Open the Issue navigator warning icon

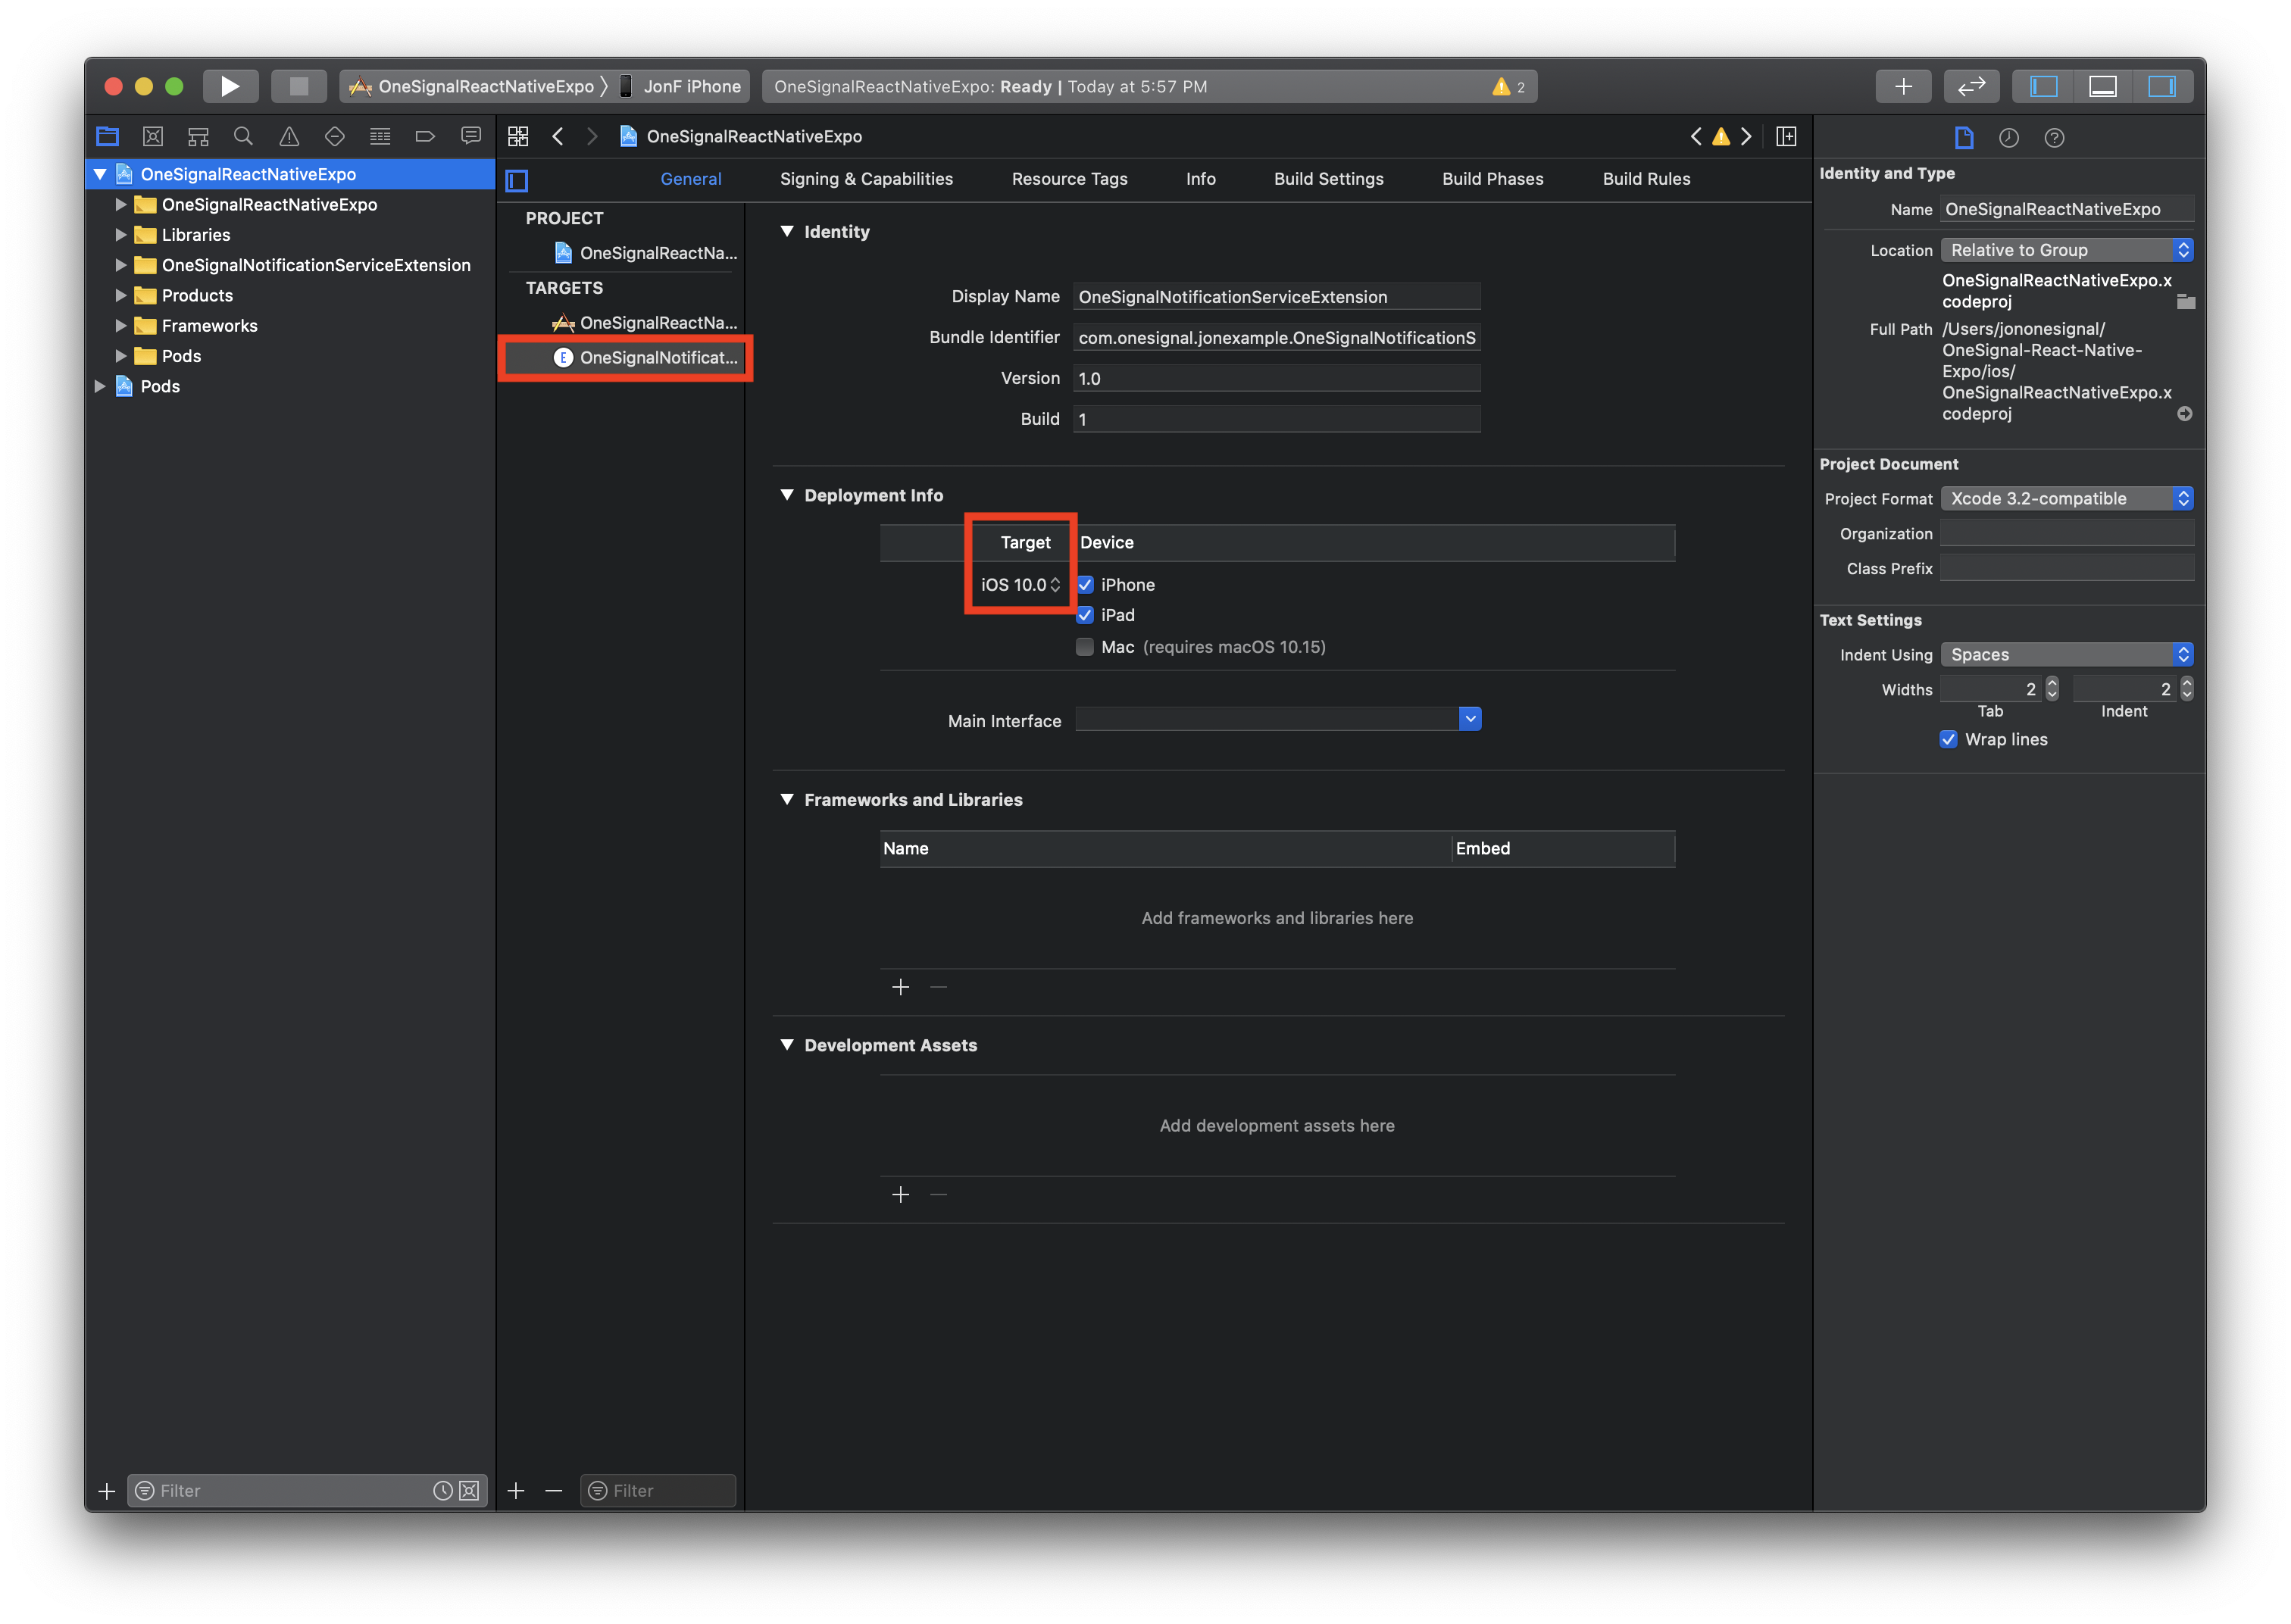point(289,137)
